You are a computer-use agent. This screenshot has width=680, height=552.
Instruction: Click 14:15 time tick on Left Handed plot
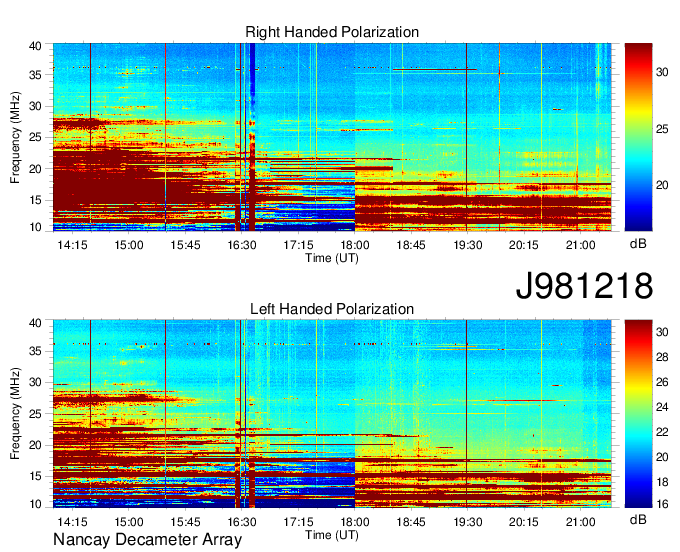(72, 522)
